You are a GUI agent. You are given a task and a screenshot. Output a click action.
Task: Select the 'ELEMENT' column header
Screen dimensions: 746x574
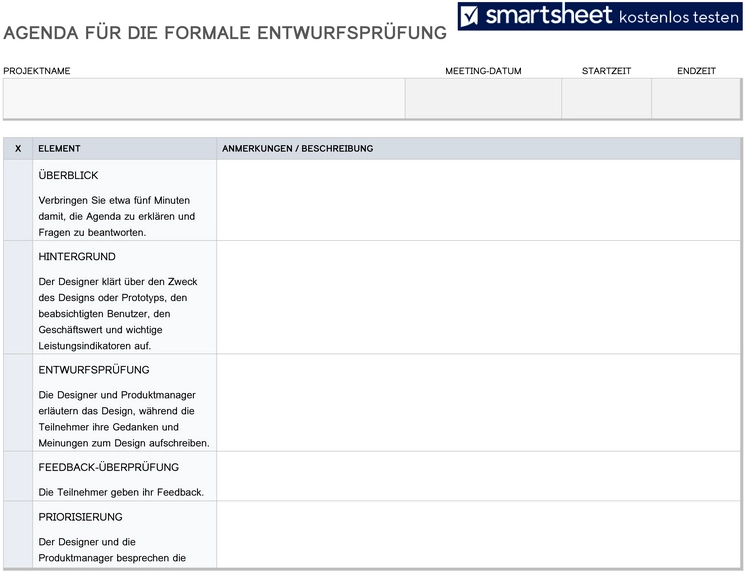pos(125,148)
